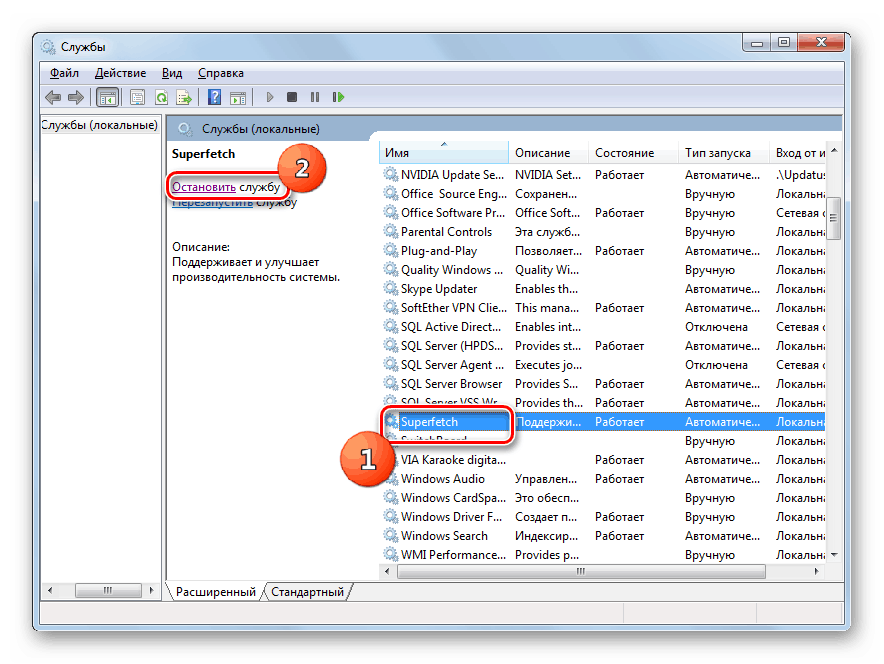Select the SQL Active Direct... service

603,326
